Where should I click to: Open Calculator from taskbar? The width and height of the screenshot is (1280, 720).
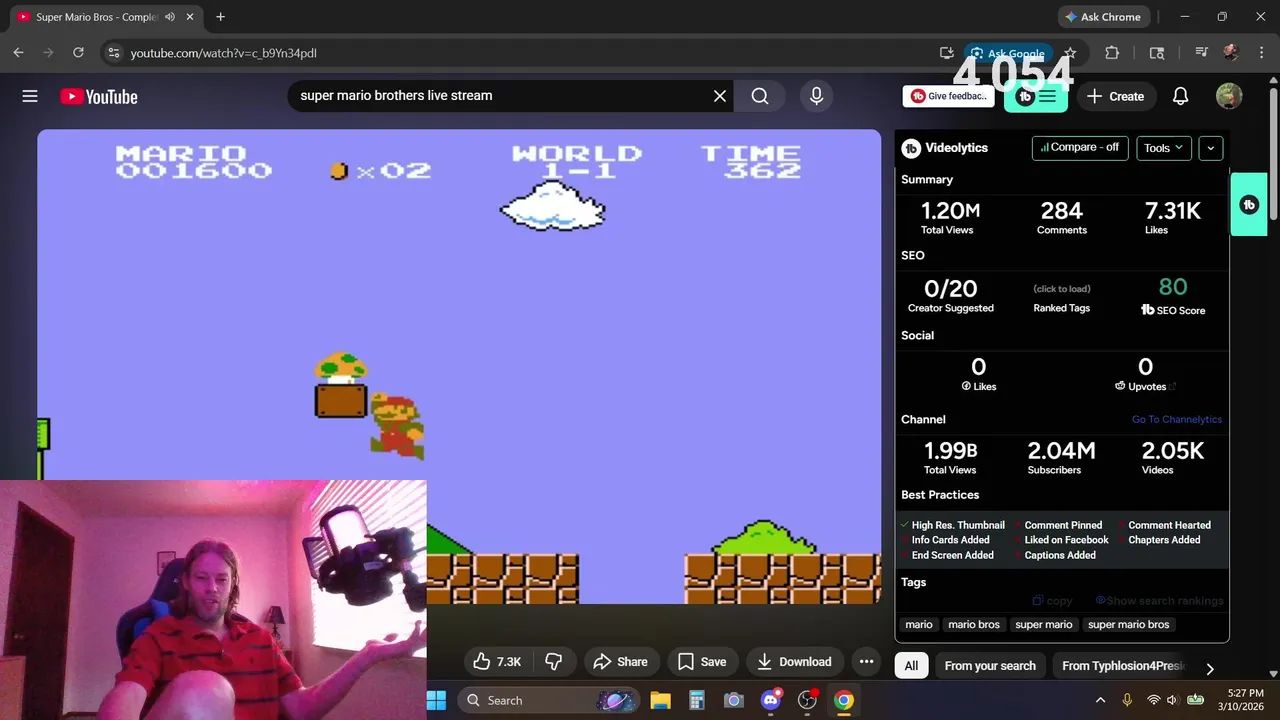tap(697, 700)
